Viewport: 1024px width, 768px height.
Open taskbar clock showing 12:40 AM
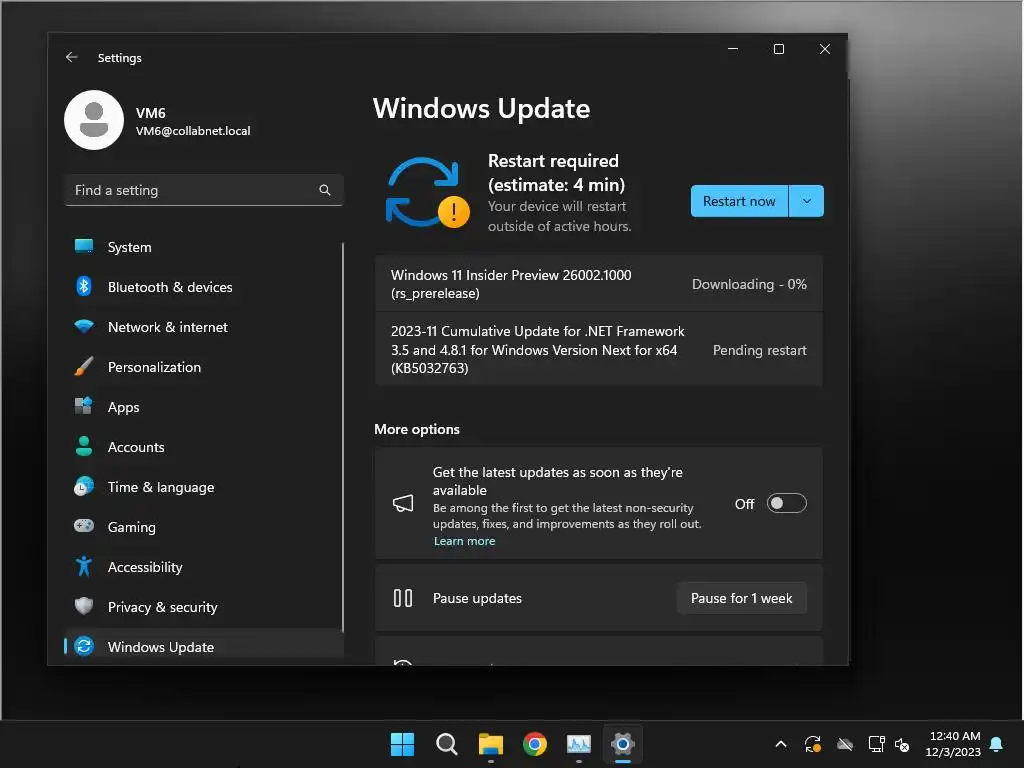coord(955,744)
